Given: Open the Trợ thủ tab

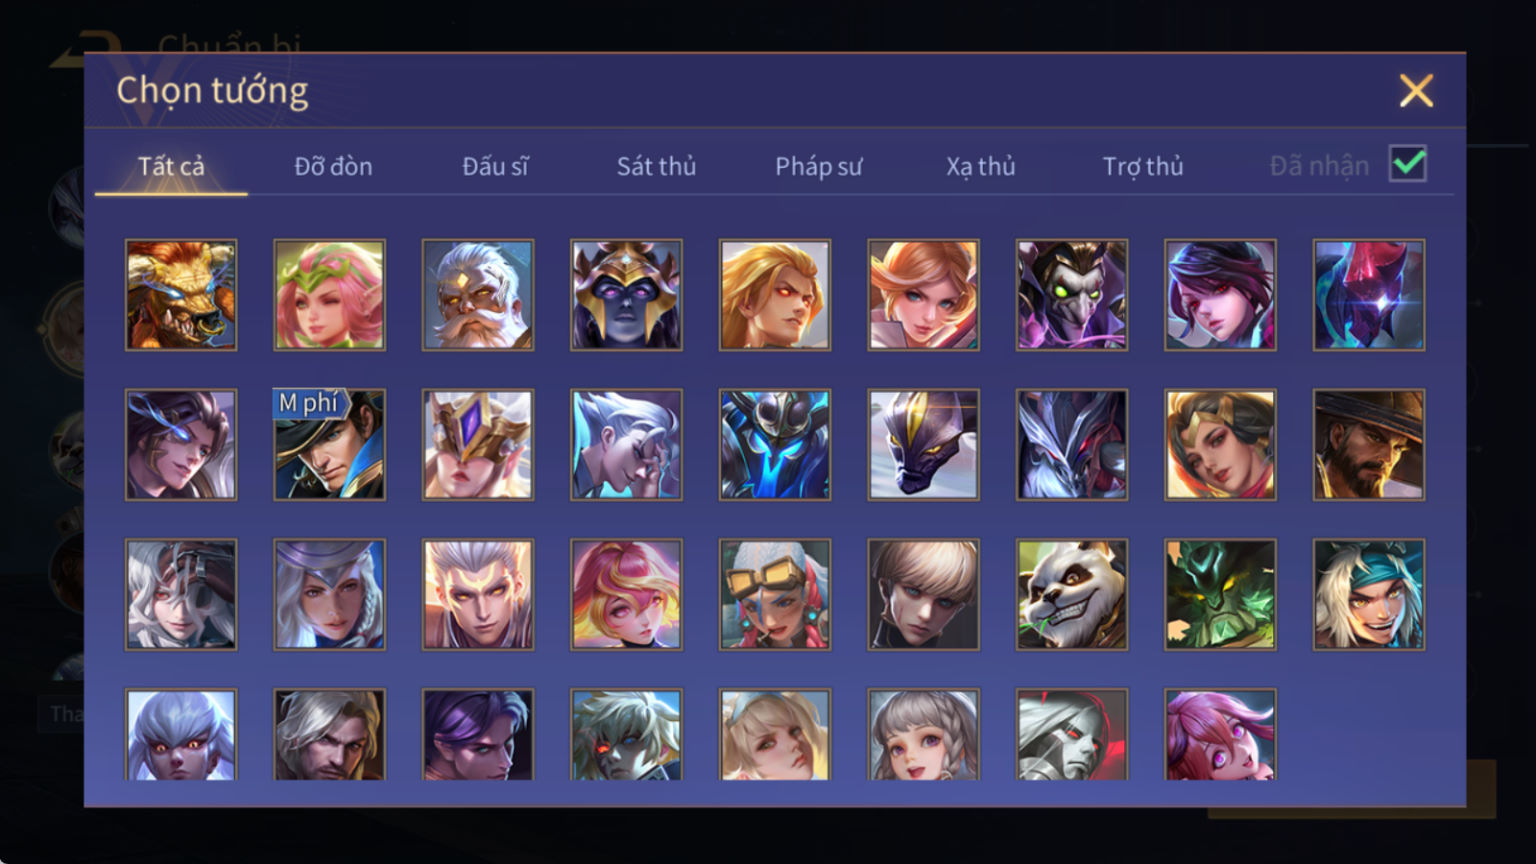Looking at the screenshot, I should [x=1143, y=166].
